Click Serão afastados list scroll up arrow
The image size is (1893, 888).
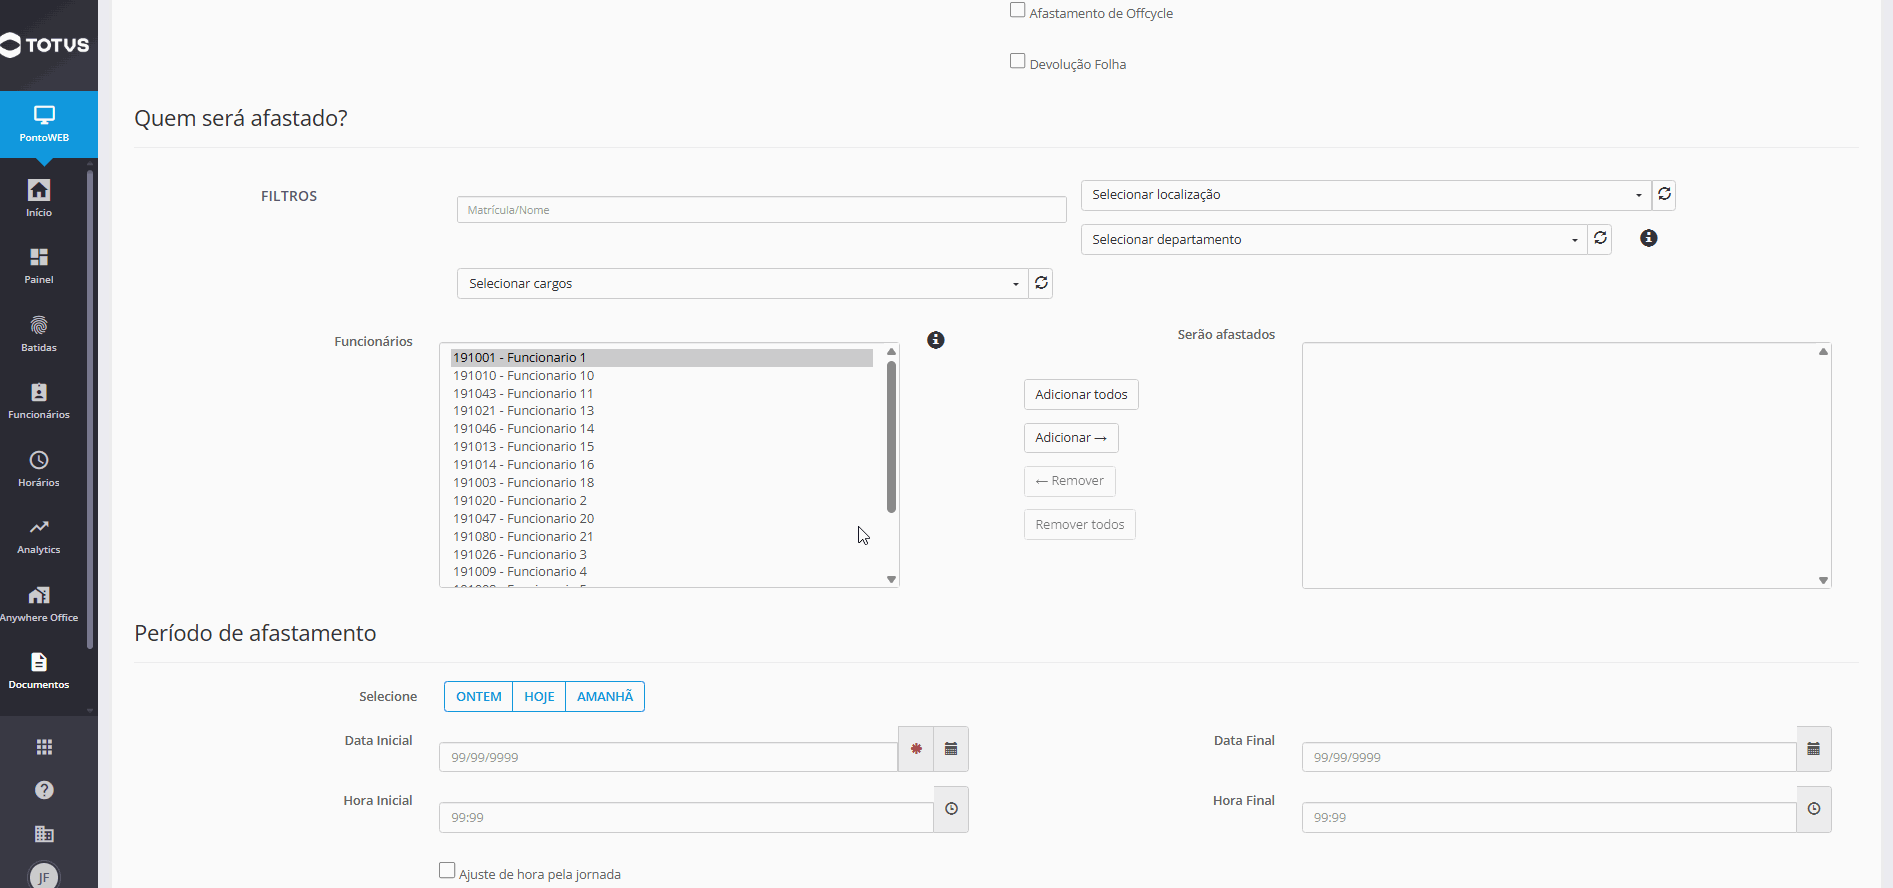tap(1823, 351)
